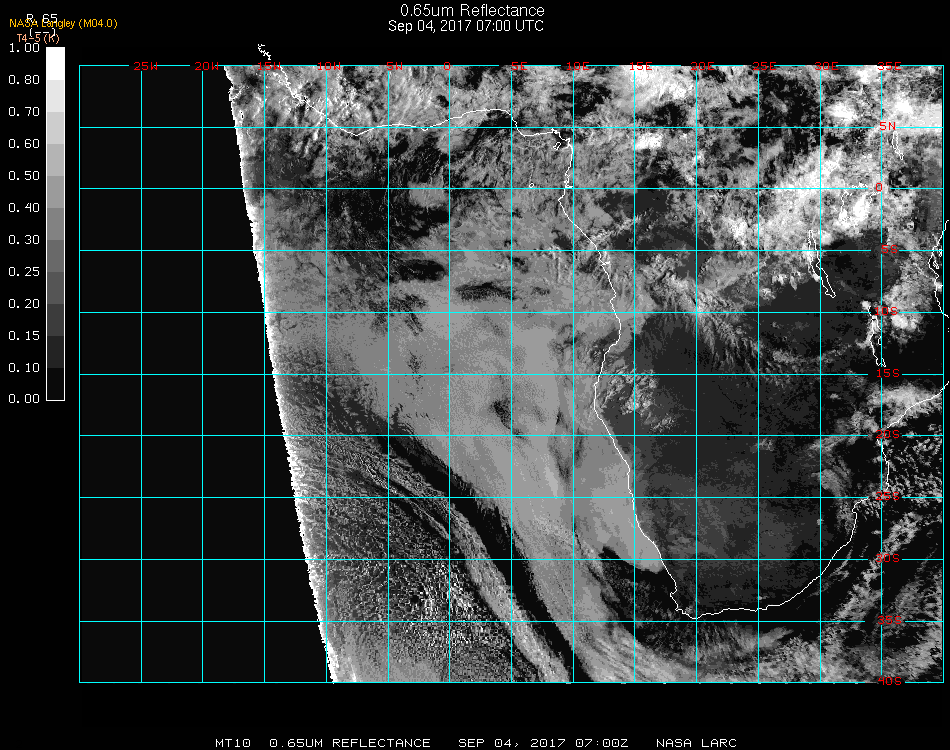
Task: Click the black bottom segment of the grayscale color bar
Action: point(55,383)
